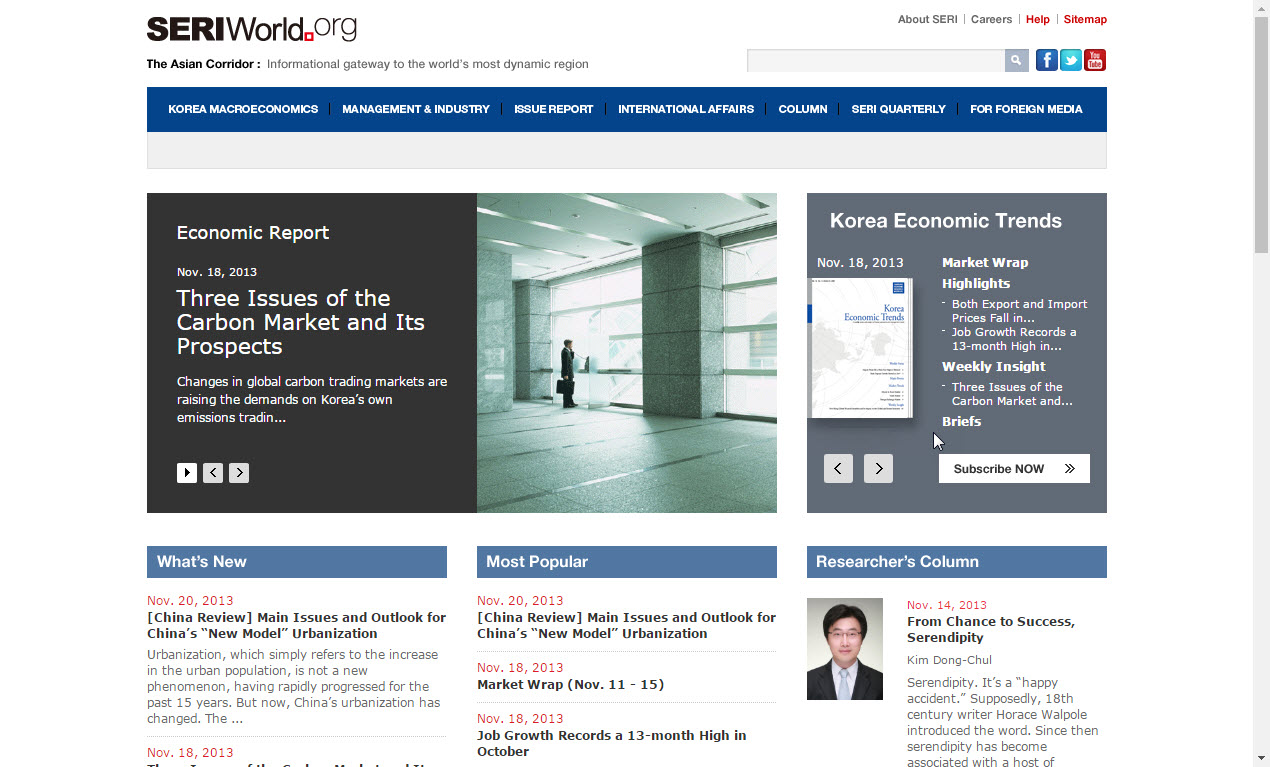Click the Subscribe NOW button
This screenshot has height=767, width=1270.
coord(1014,469)
